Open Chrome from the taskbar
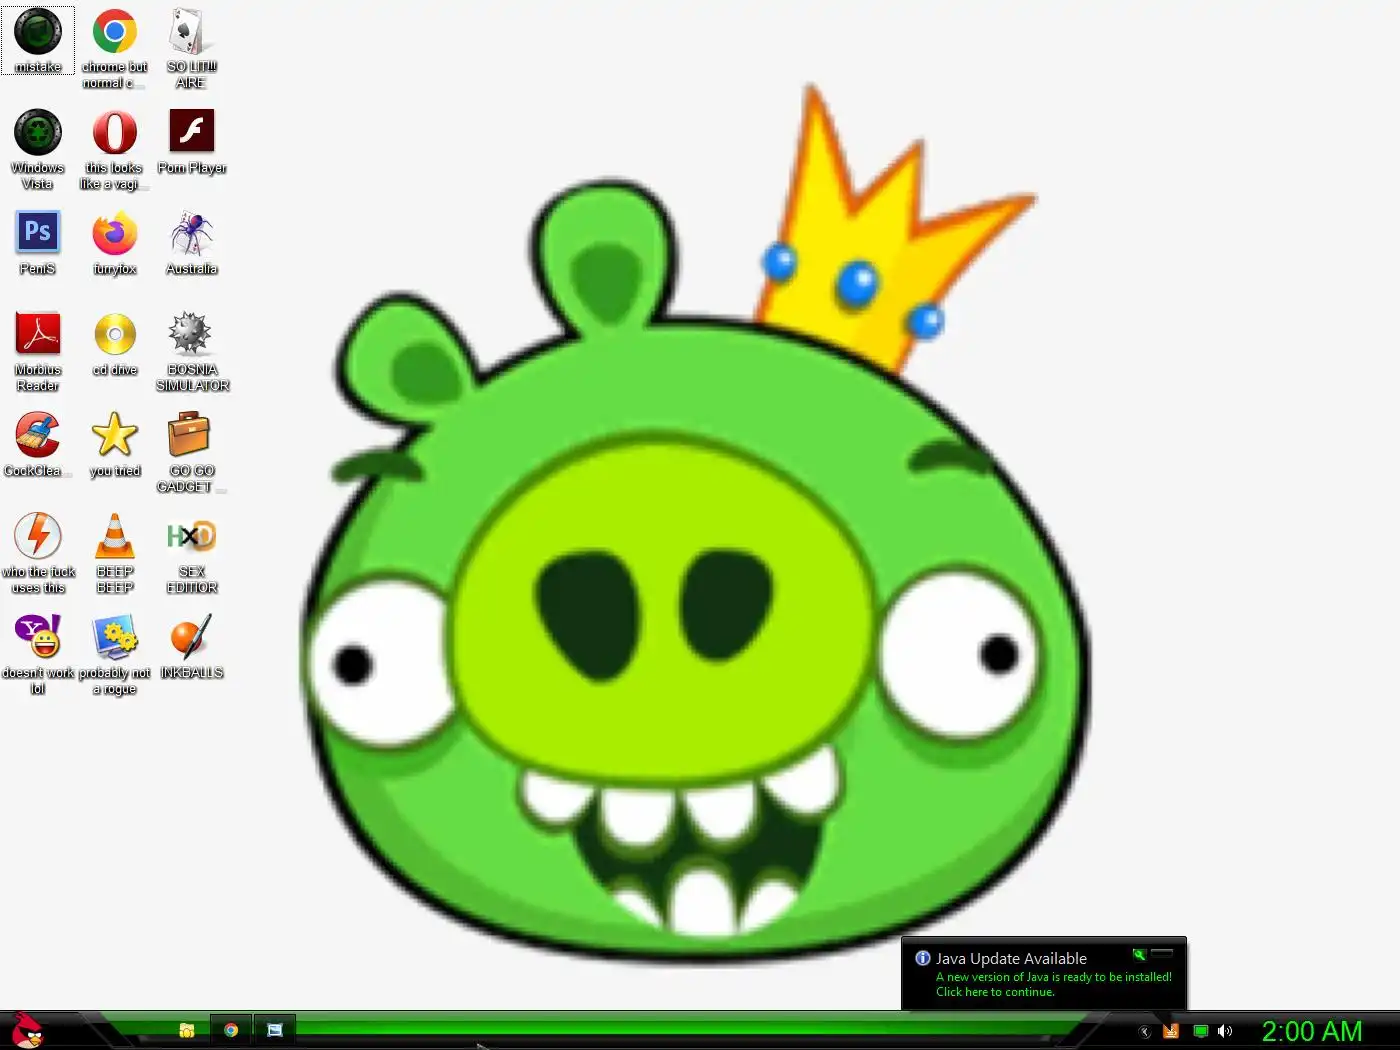Screen dimensions: 1400x1050 coord(231,1030)
